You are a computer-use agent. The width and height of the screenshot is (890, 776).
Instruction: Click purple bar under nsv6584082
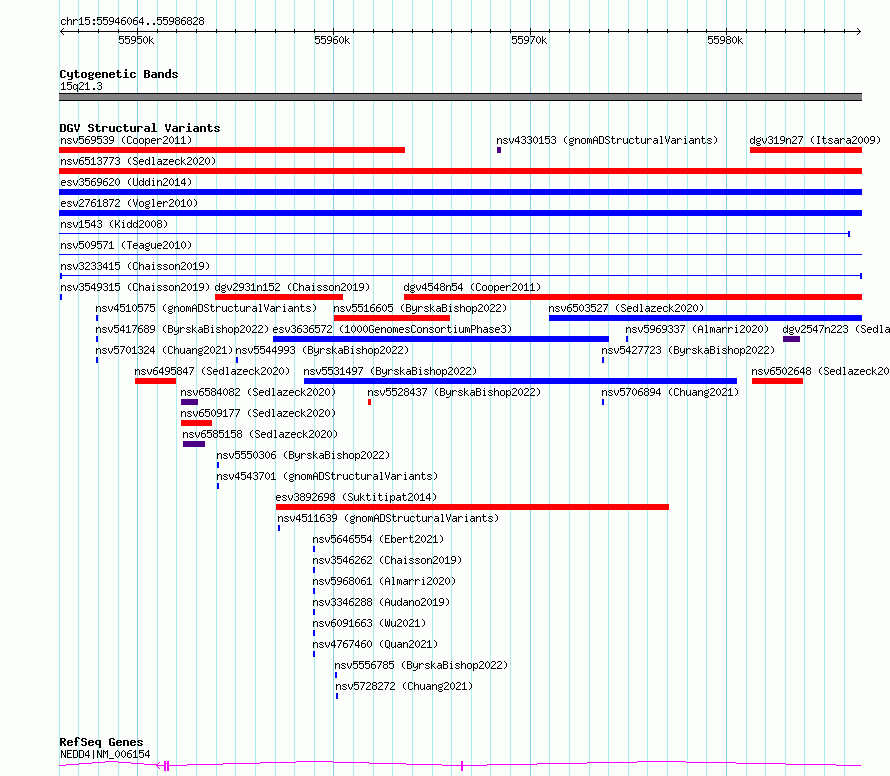(x=190, y=402)
